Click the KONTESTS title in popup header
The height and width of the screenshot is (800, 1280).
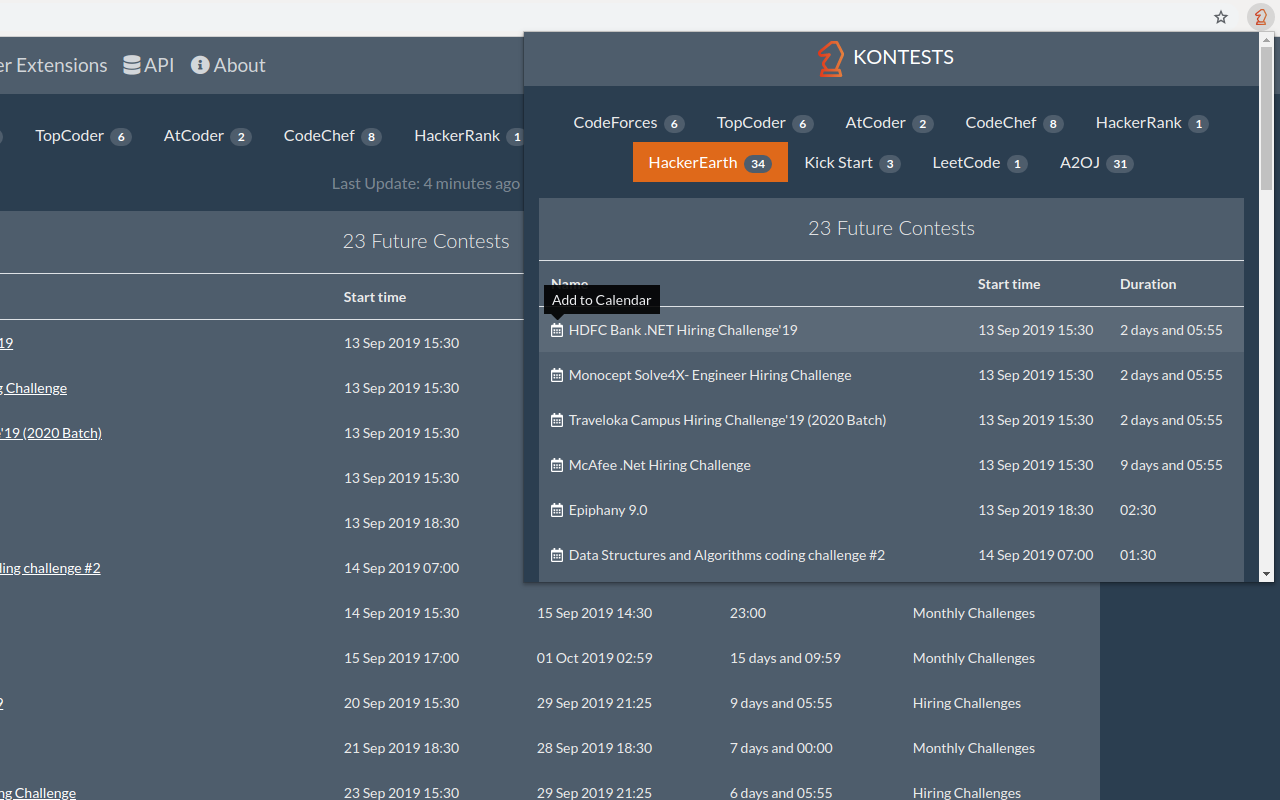tap(903, 58)
